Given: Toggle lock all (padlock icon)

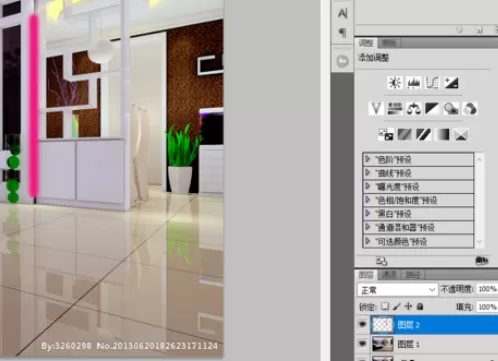Looking at the screenshot, I should 420,306.
